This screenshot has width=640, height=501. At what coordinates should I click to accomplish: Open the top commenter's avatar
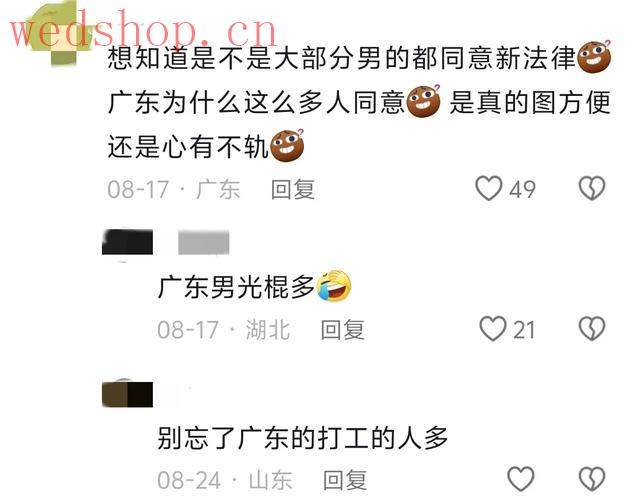(x=57, y=33)
